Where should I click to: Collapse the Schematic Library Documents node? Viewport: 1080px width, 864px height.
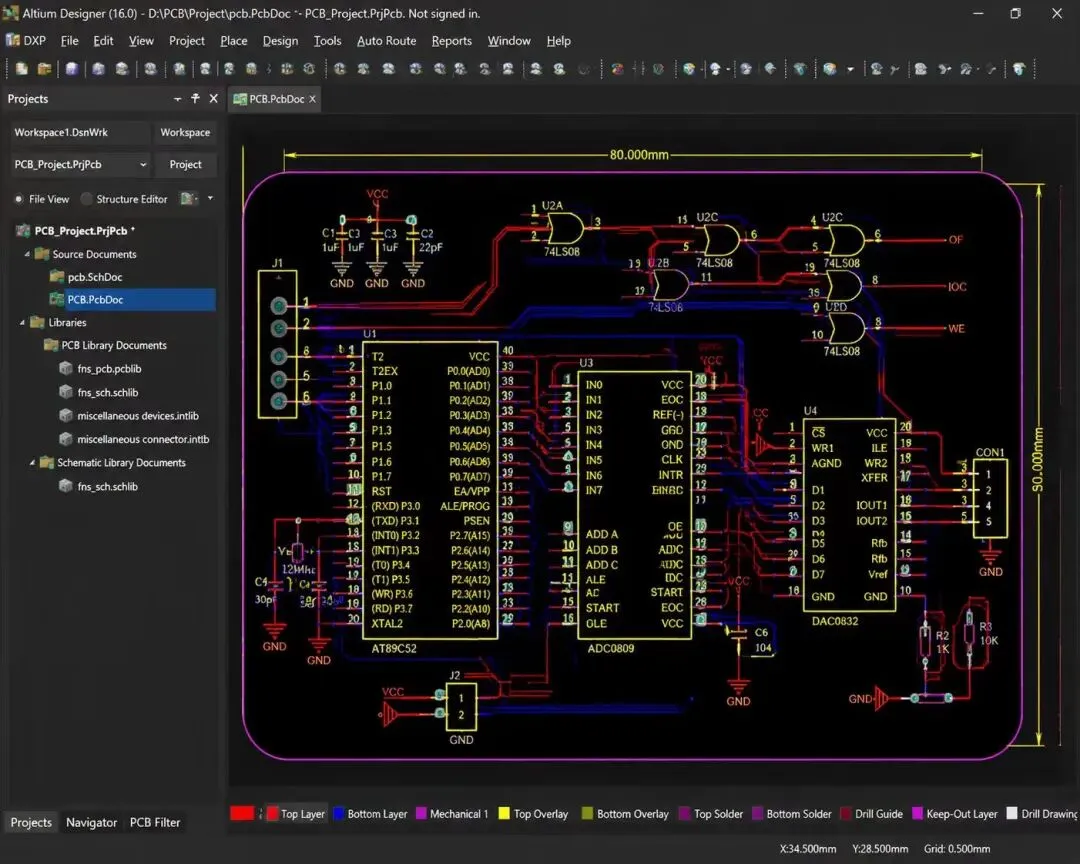(x=32, y=462)
